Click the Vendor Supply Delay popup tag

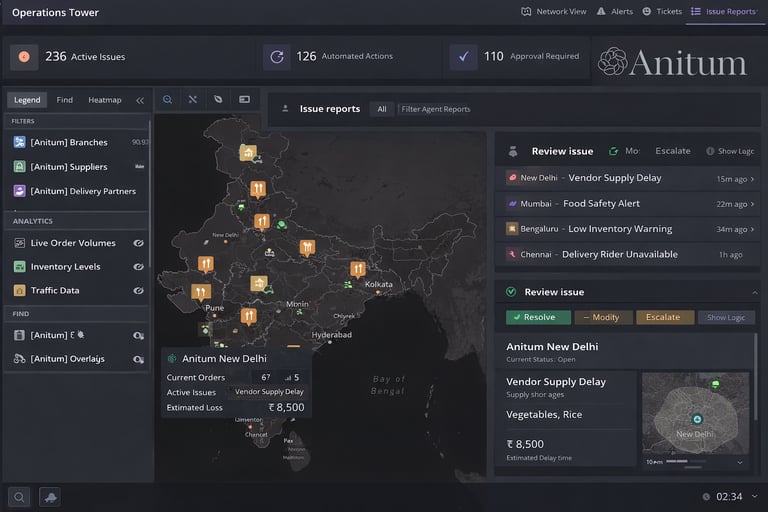coord(269,392)
